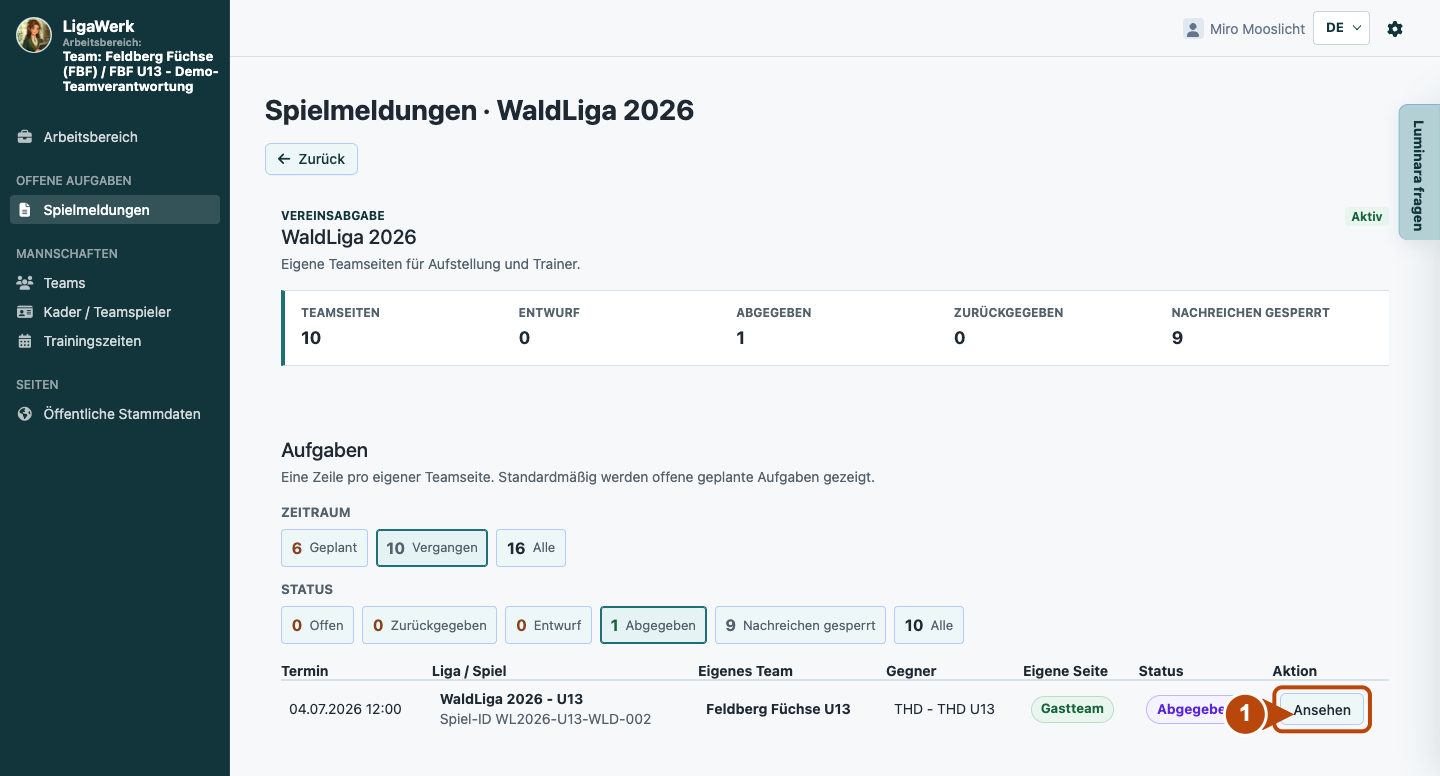The image size is (1440, 776).
Task: Click the Aktiv badge
Action: (x=1366, y=216)
